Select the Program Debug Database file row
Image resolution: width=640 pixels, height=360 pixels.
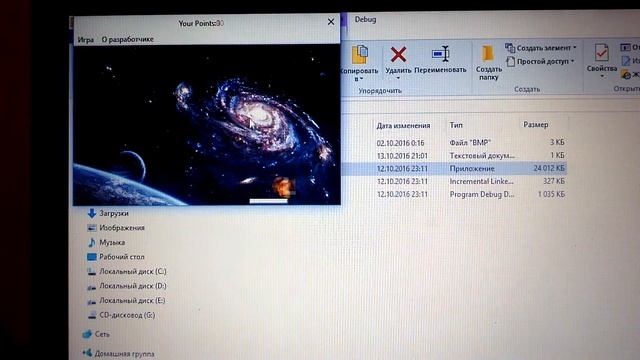(x=454, y=194)
